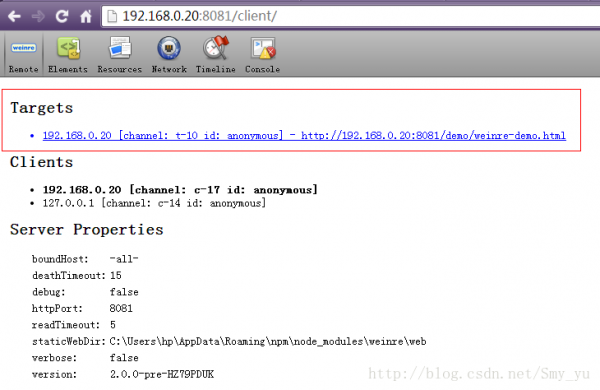The width and height of the screenshot is (600, 390).
Task: Open the Resources panel
Action: 119,54
